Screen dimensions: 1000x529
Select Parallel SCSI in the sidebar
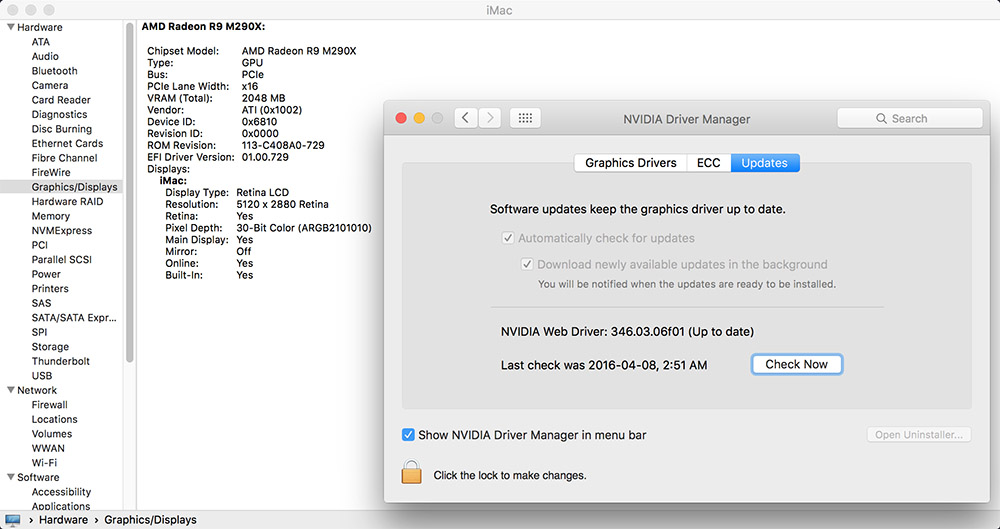(63, 260)
